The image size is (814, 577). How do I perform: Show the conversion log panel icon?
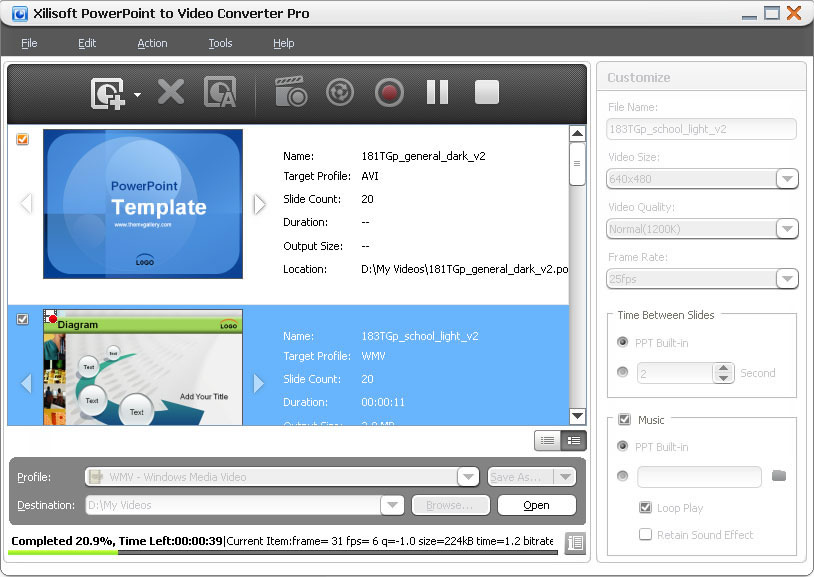(x=575, y=543)
